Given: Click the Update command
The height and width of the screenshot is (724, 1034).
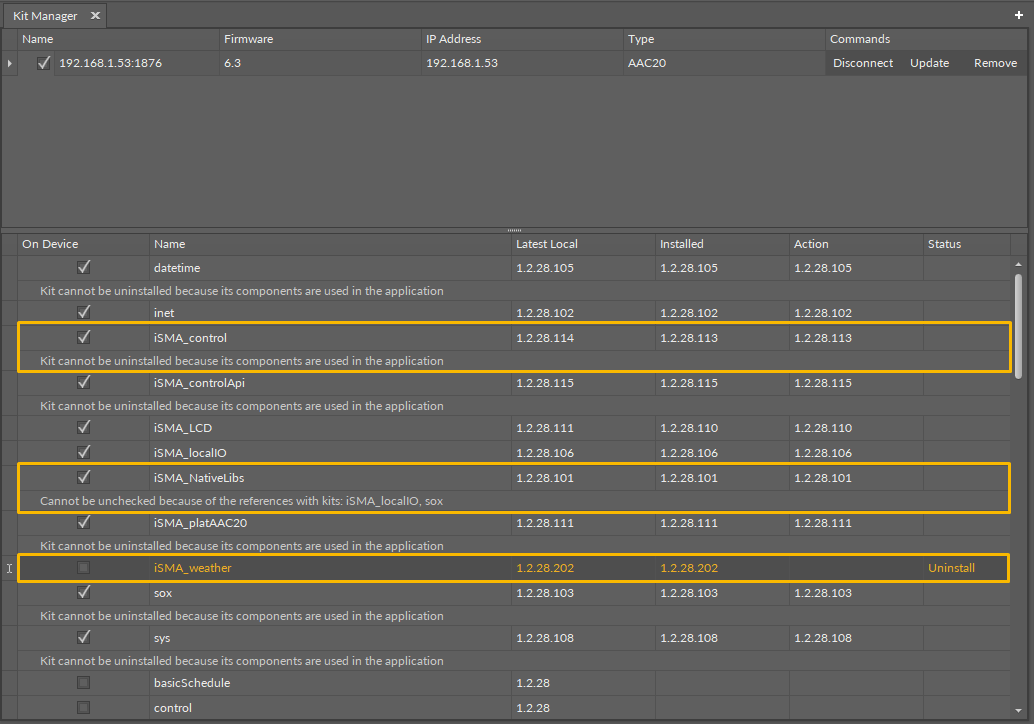Looking at the screenshot, I should pyautogui.click(x=929, y=63).
